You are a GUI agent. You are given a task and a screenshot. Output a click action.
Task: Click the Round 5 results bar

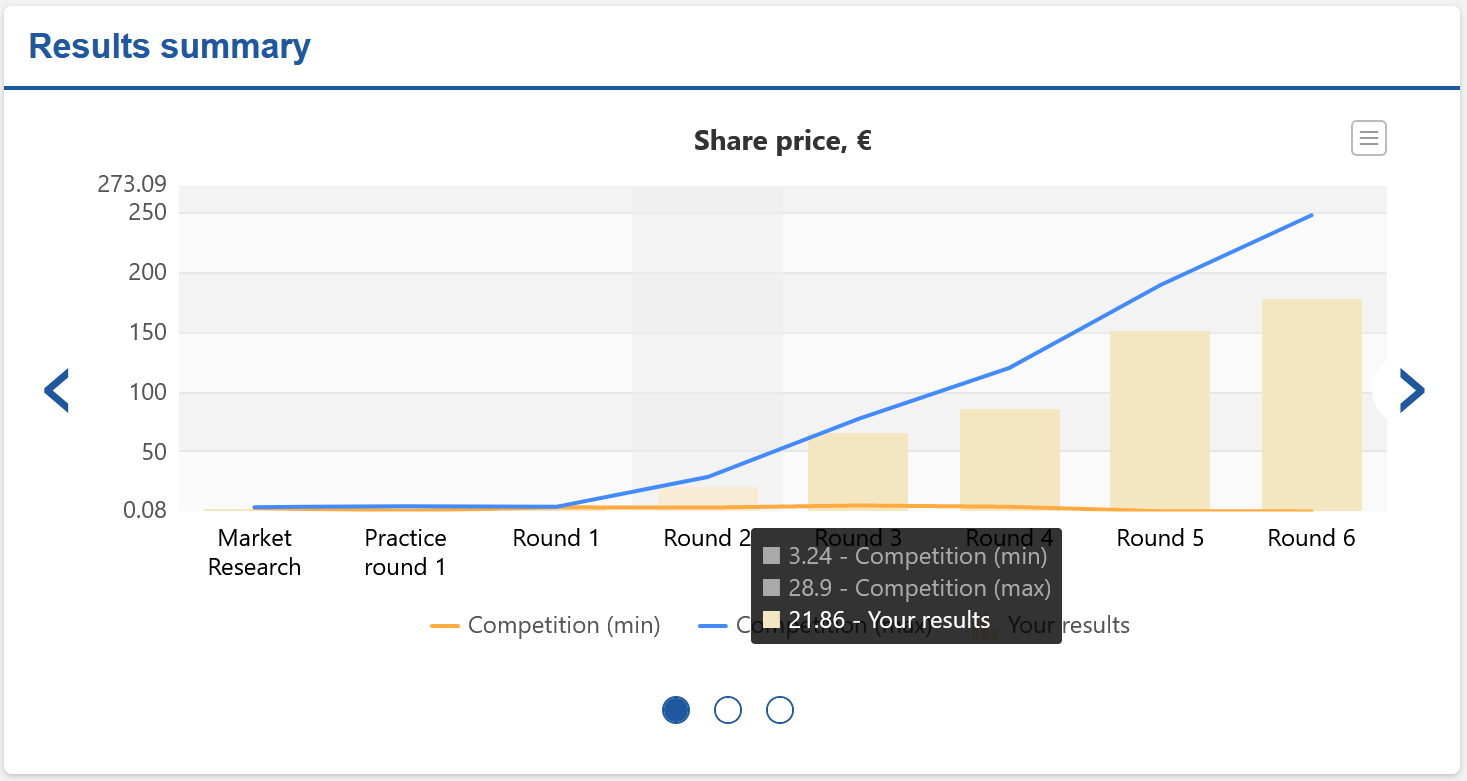pyautogui.click(x=1159, y=420)
